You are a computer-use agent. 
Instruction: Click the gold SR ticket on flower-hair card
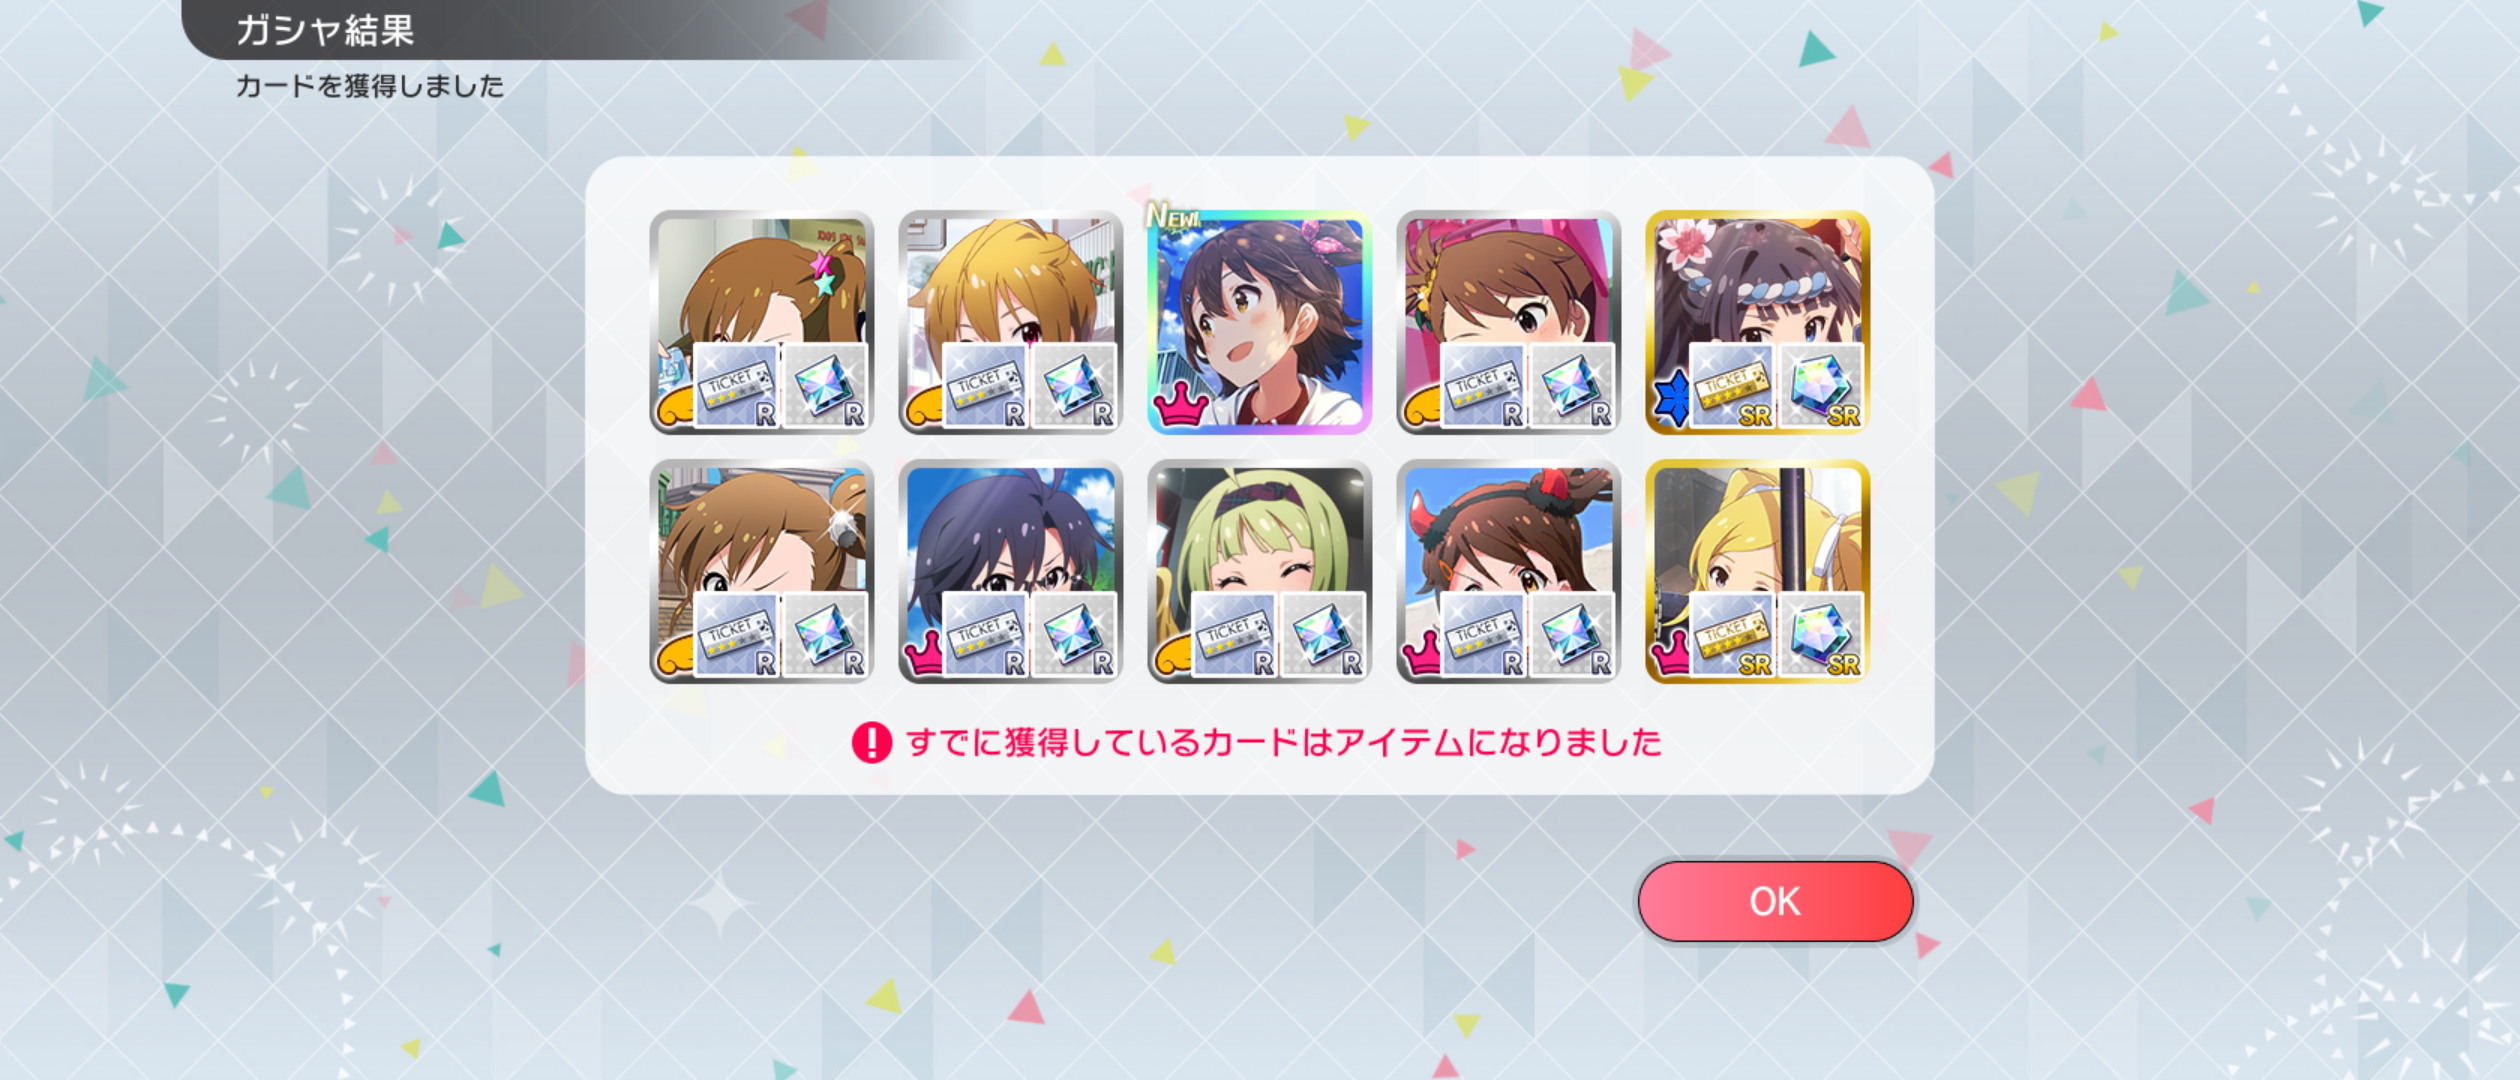pos(1732,386)
